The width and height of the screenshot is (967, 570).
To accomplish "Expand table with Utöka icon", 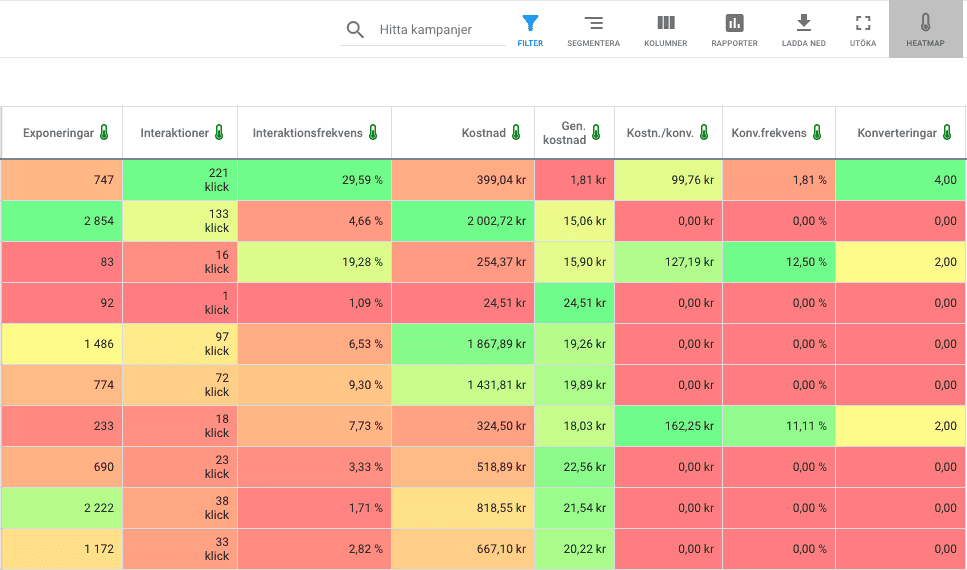I will (863, 23).
